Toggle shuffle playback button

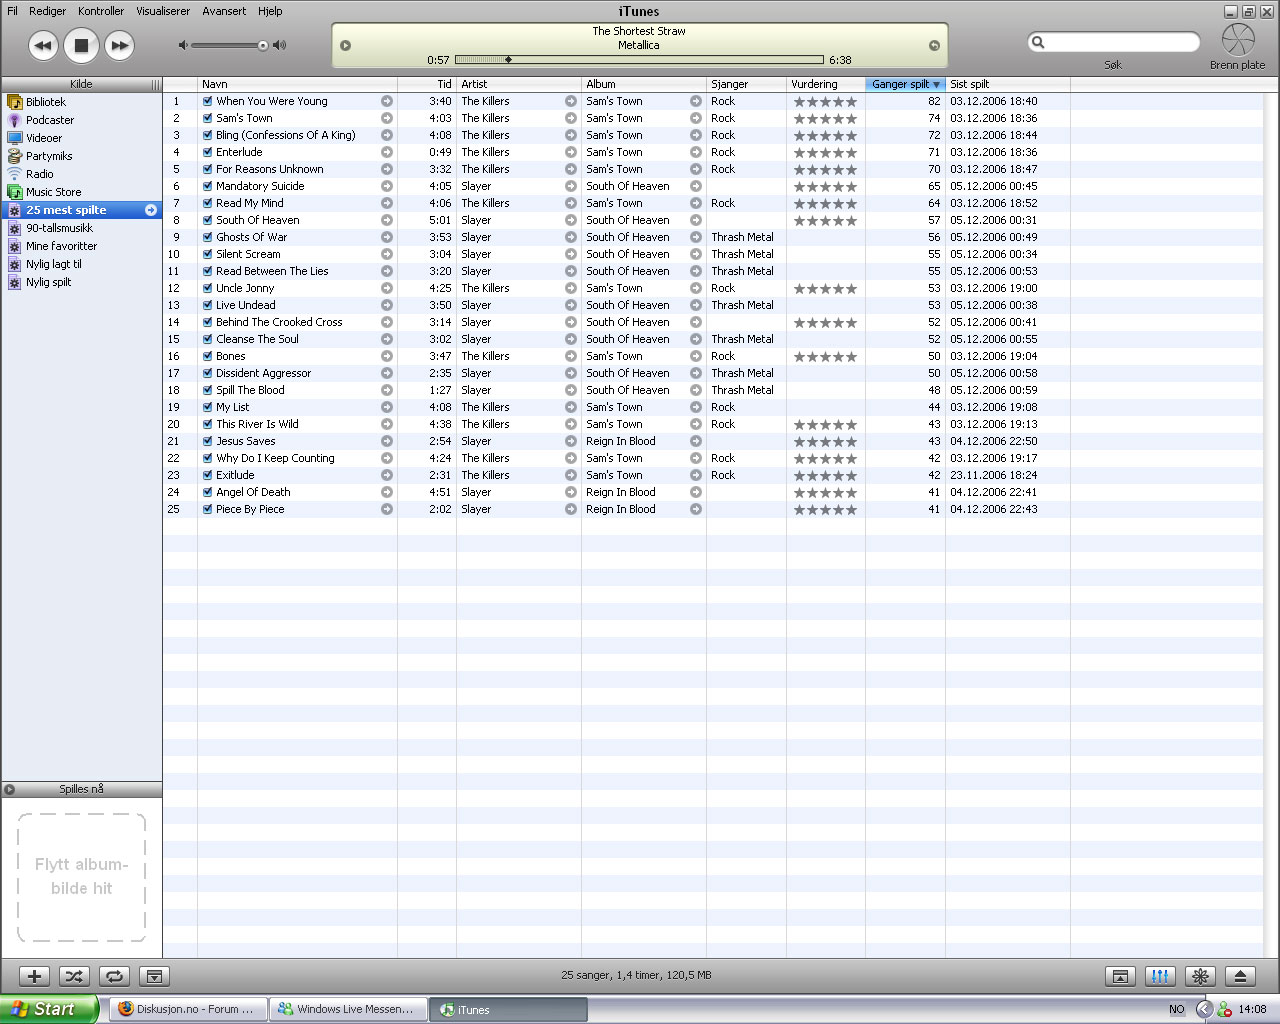75,976
